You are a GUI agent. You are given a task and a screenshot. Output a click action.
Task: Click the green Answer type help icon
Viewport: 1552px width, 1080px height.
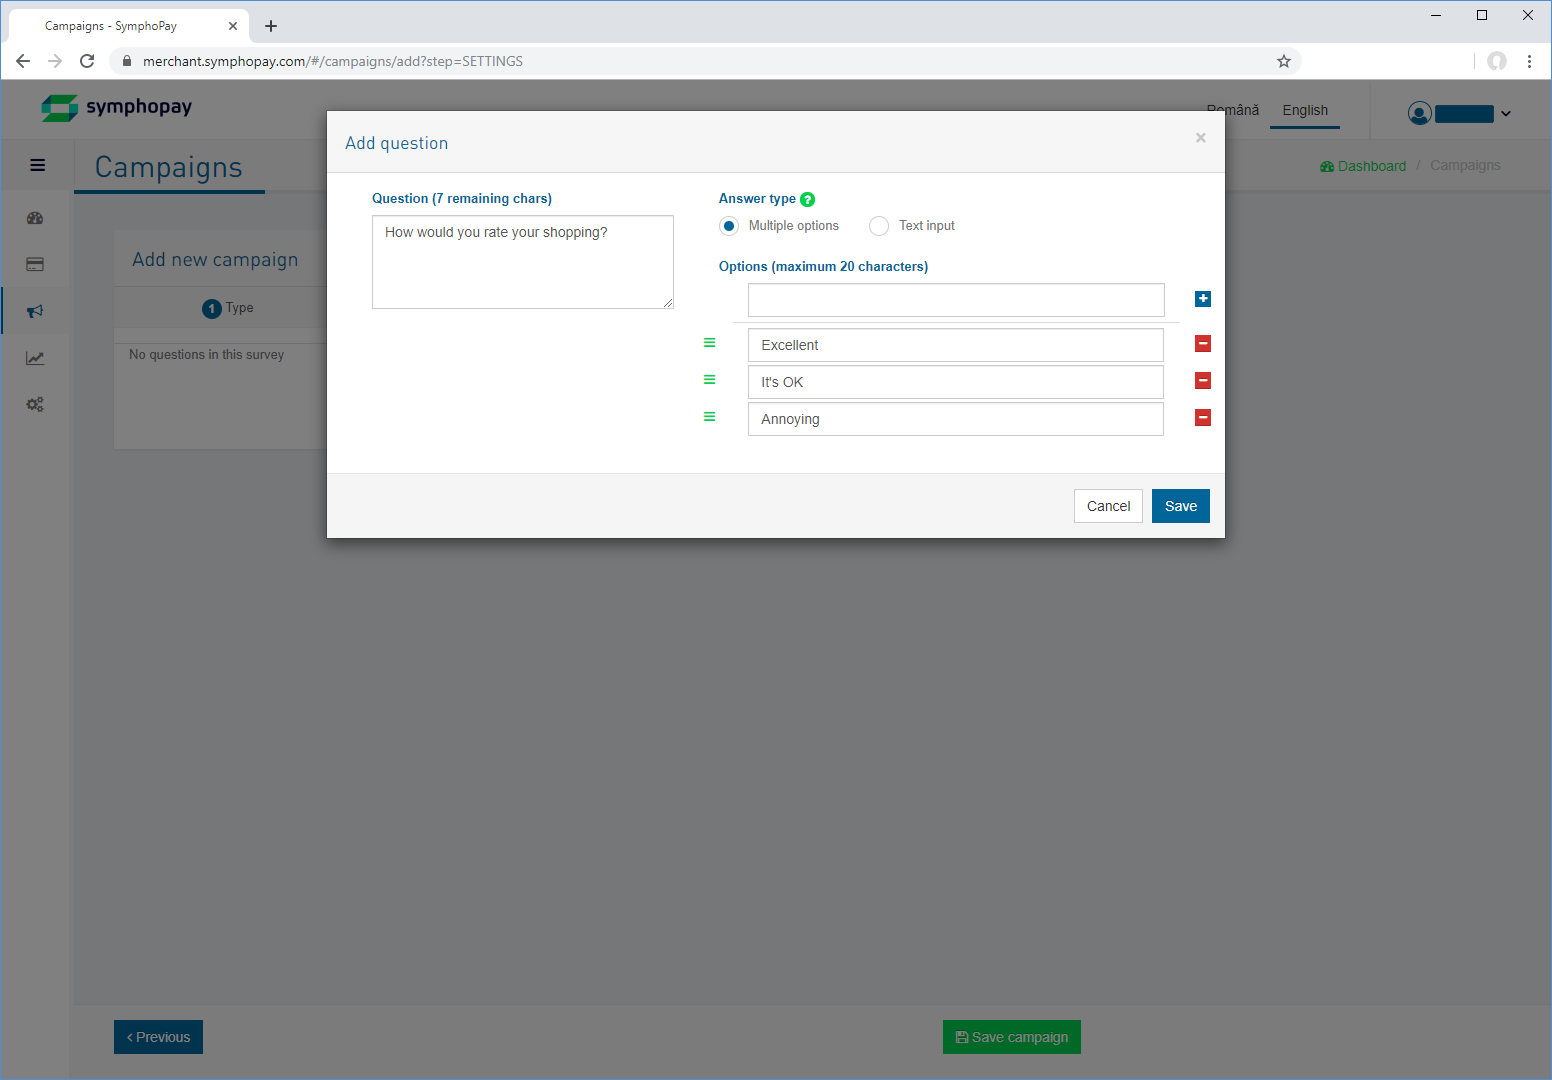[808, 200]
